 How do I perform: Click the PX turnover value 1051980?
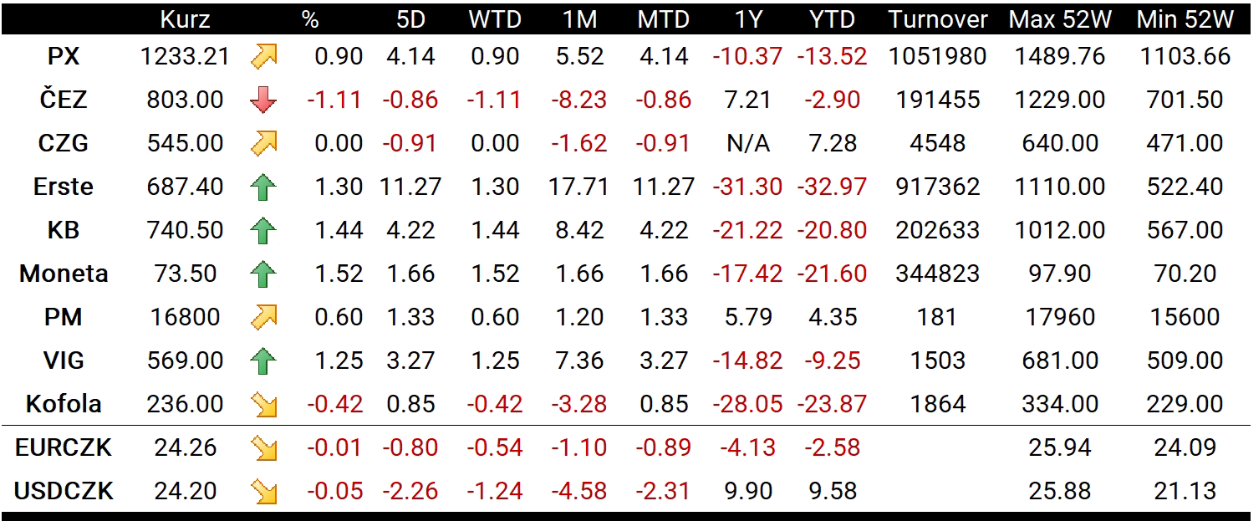coord(938,57)
